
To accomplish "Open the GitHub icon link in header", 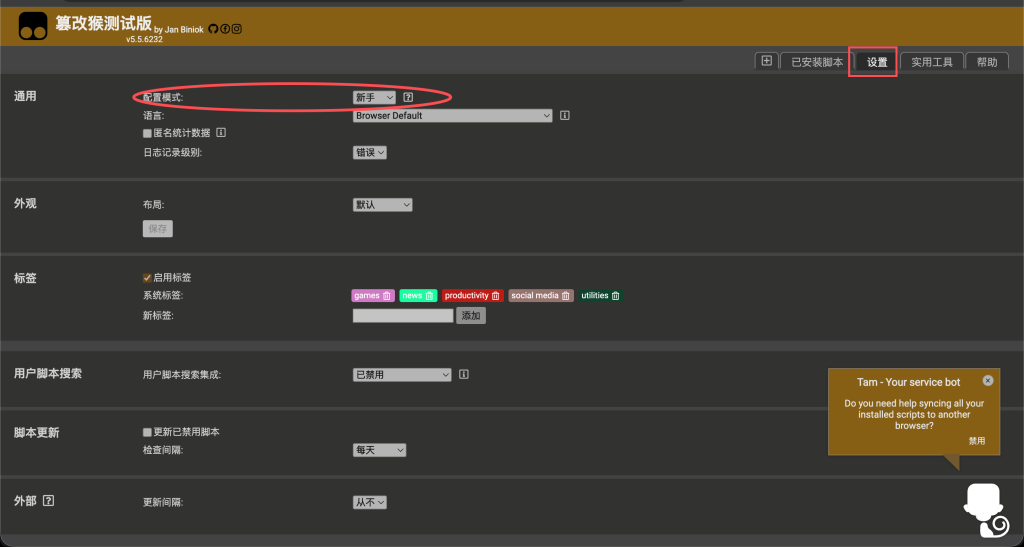I will tap(213, 29).
